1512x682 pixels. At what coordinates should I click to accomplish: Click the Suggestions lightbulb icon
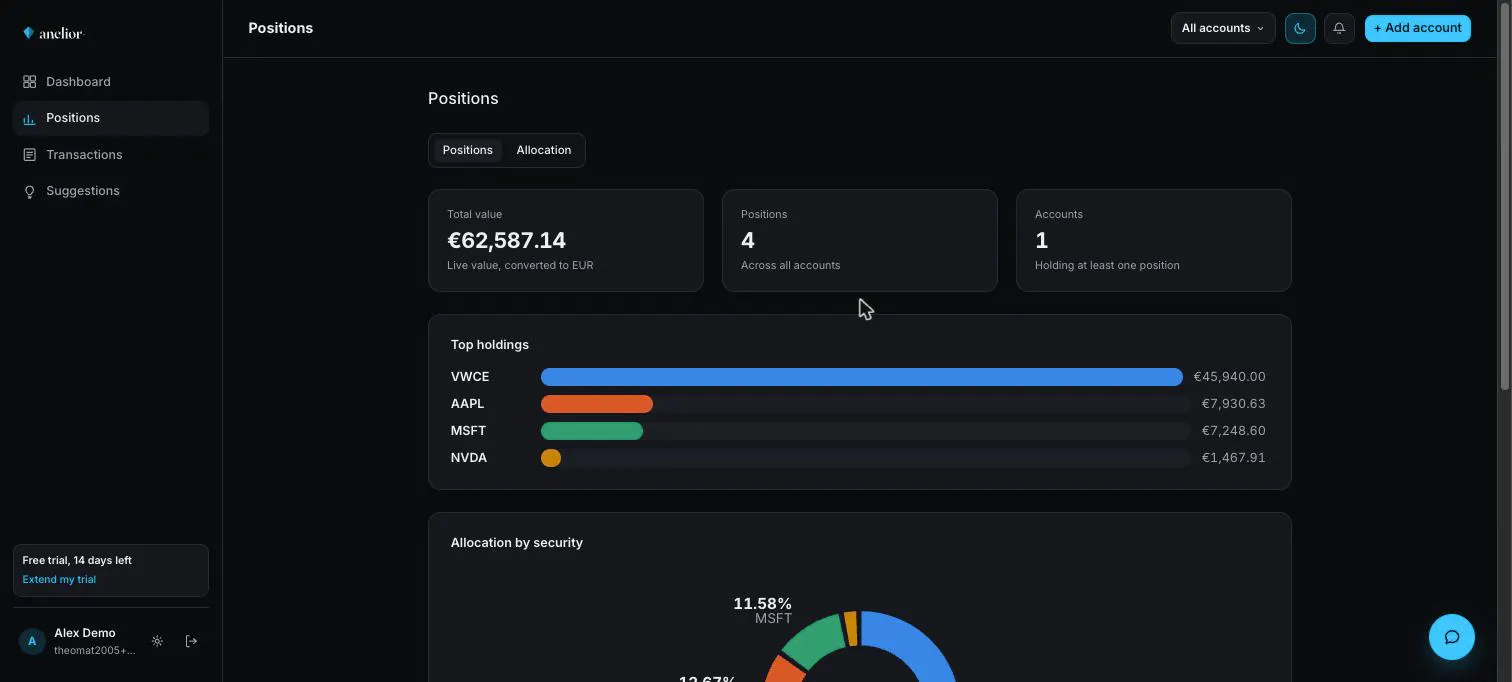click(x=29, y=191)
